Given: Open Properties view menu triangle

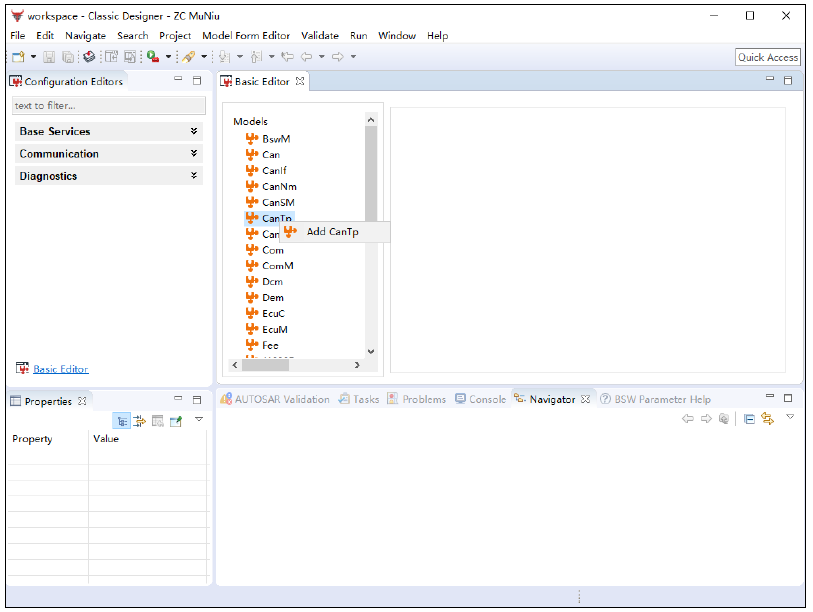Looking at the screenshot, I should pos(199,419).
